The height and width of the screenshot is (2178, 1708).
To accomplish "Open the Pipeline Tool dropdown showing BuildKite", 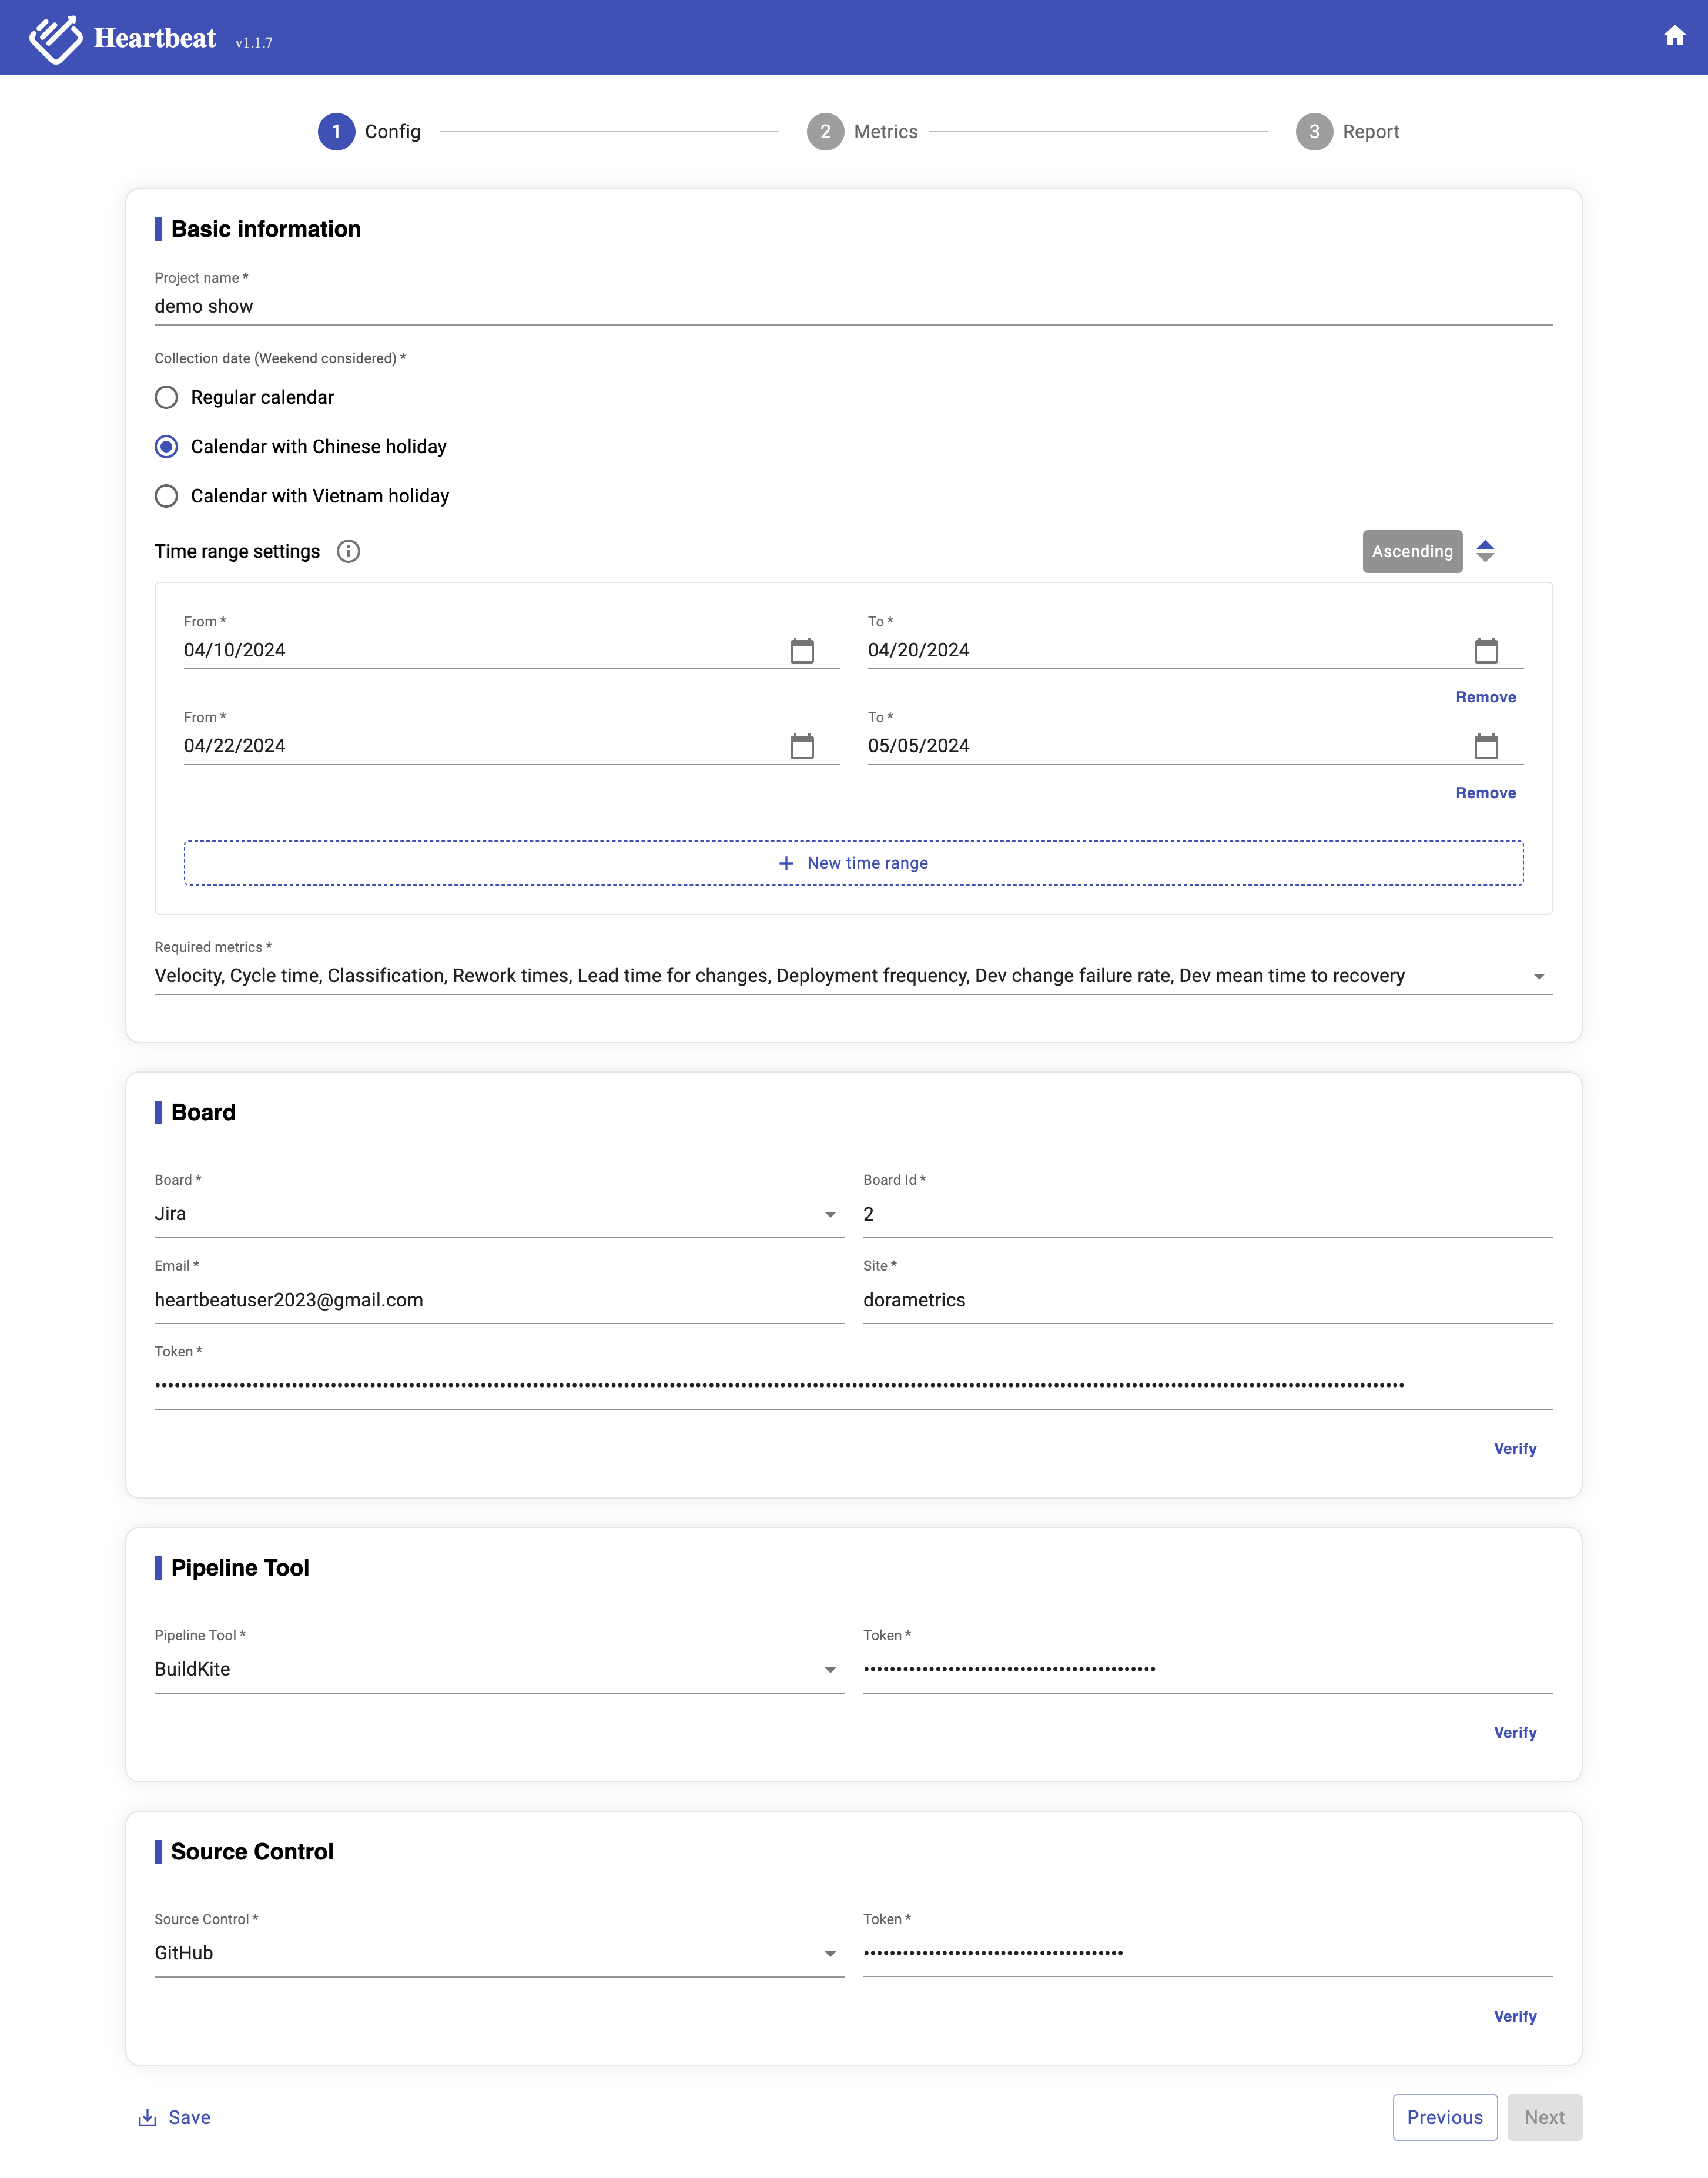I will click(829, 1670).
